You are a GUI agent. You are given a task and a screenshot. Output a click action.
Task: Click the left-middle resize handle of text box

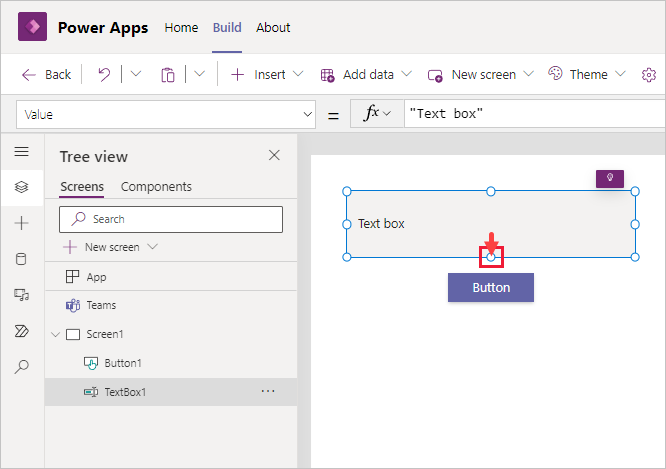[347, 224]
